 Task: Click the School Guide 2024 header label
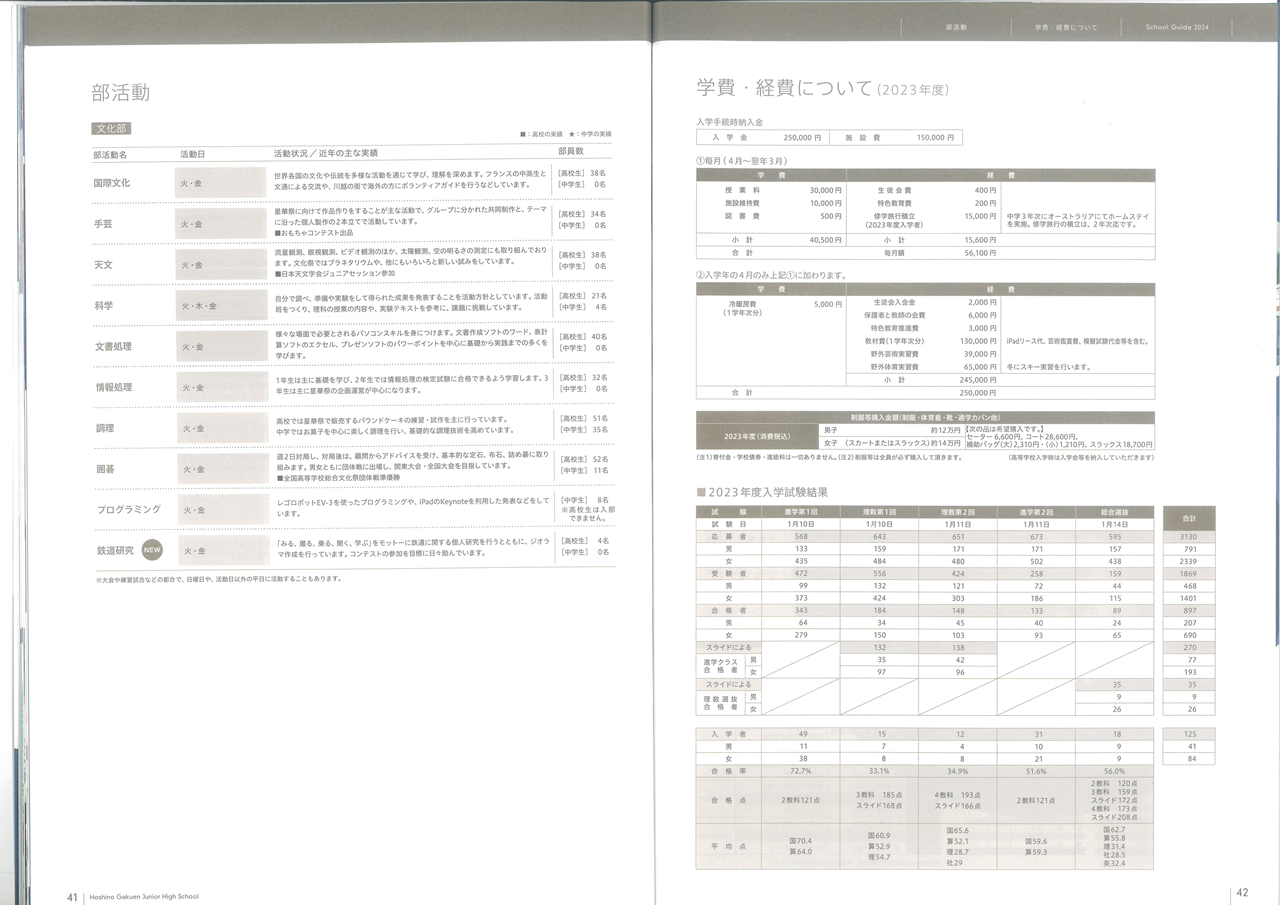coord(1177,27)
